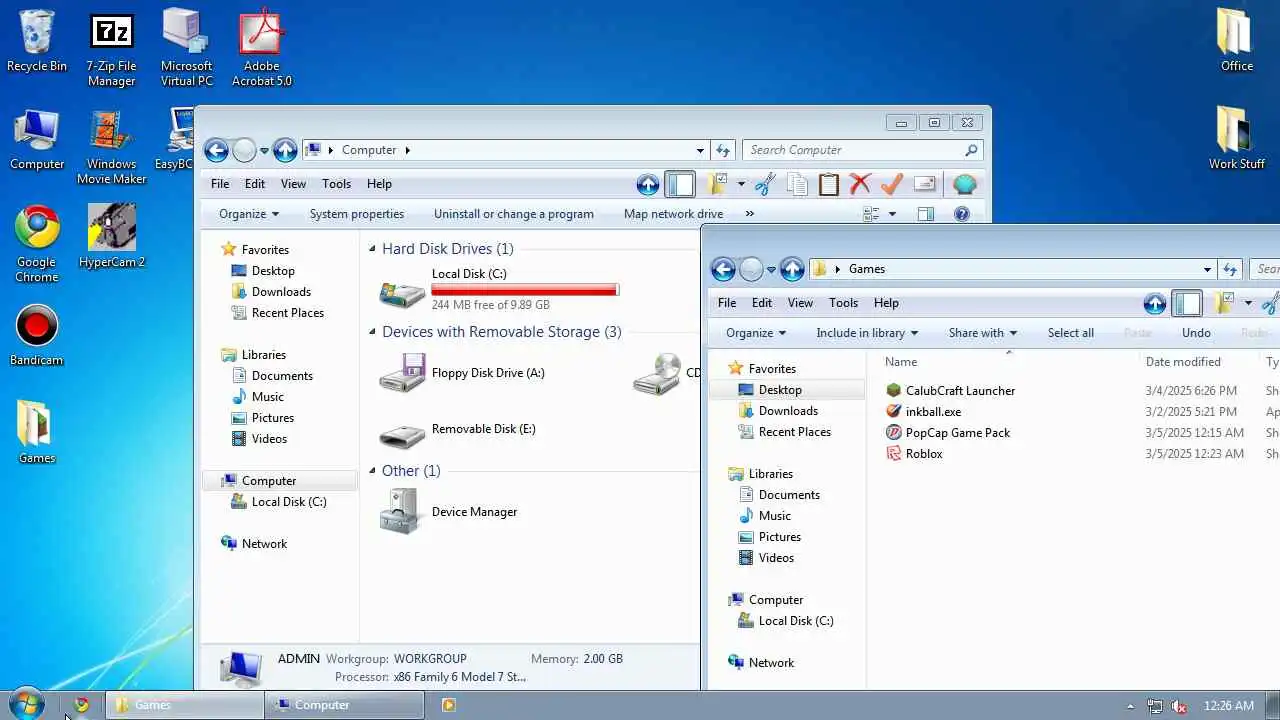Select the Bandicam desktop icon
The height and width of the screenshot is (720, 1280).
click(37, 335)
